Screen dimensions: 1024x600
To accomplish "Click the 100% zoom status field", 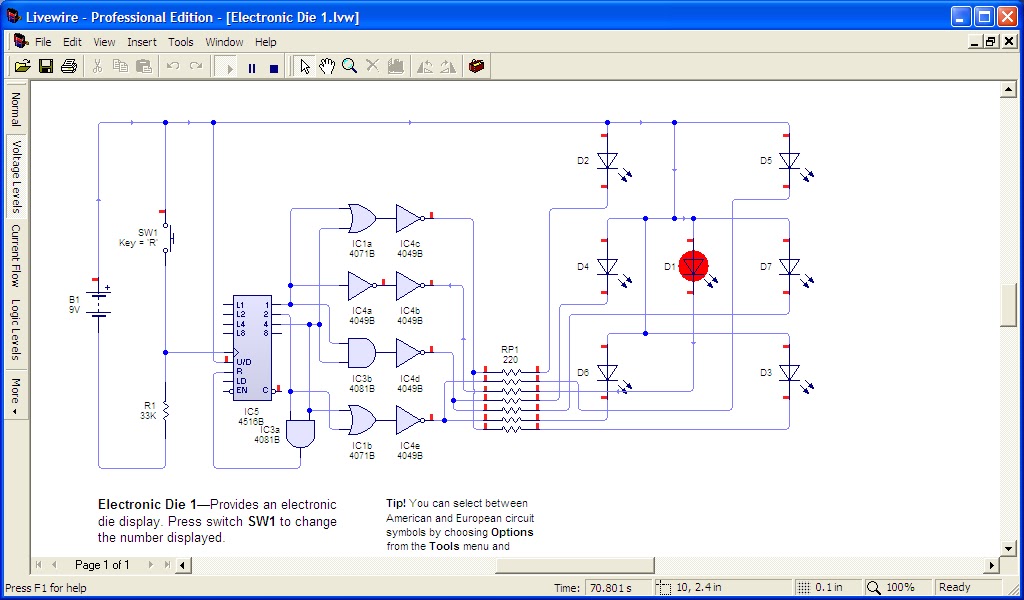I will tap(899, 588).
